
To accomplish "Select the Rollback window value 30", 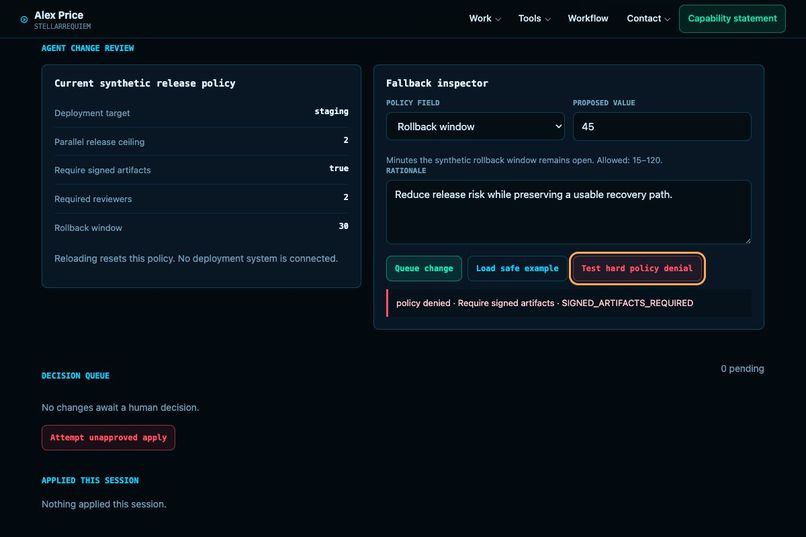I will (x=343, y=226).
